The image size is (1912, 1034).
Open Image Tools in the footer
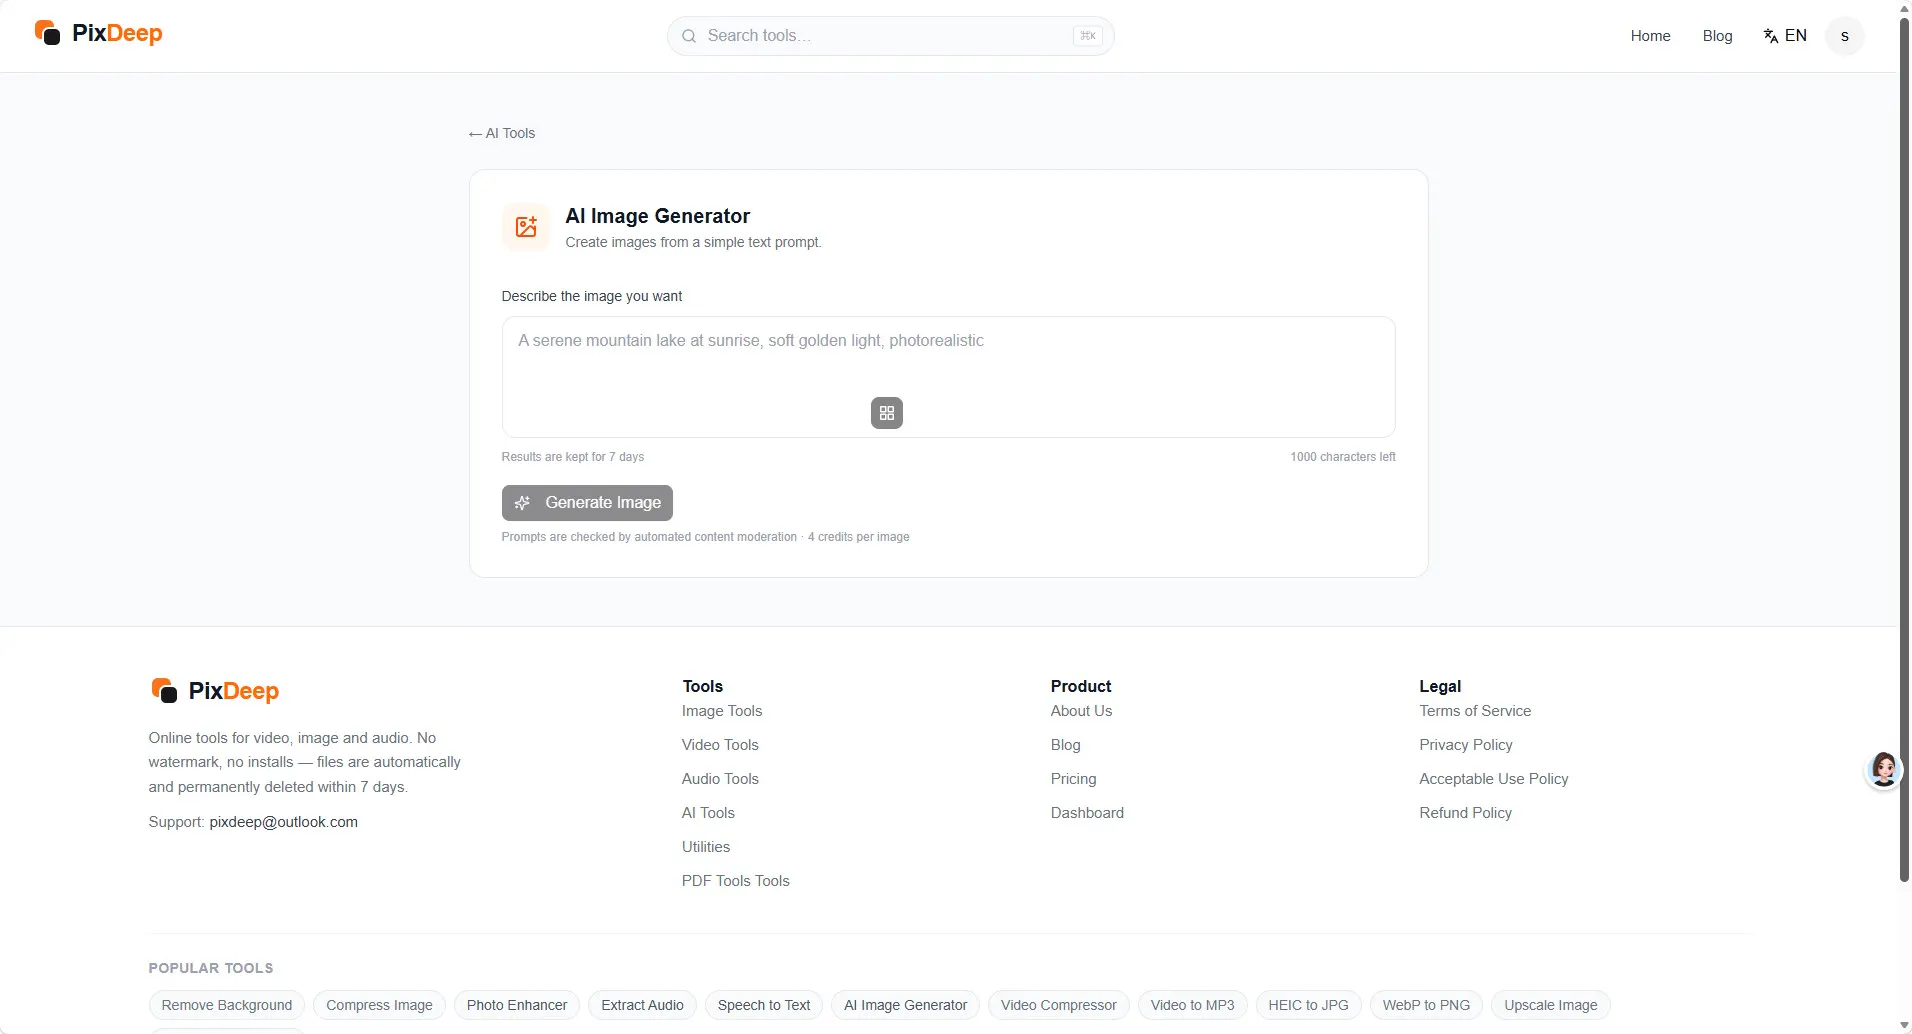722,711
